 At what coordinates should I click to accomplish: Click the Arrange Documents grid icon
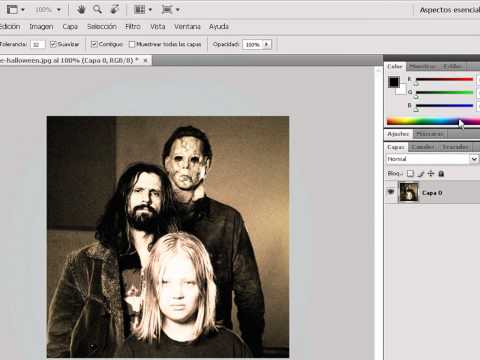[139, 9]
